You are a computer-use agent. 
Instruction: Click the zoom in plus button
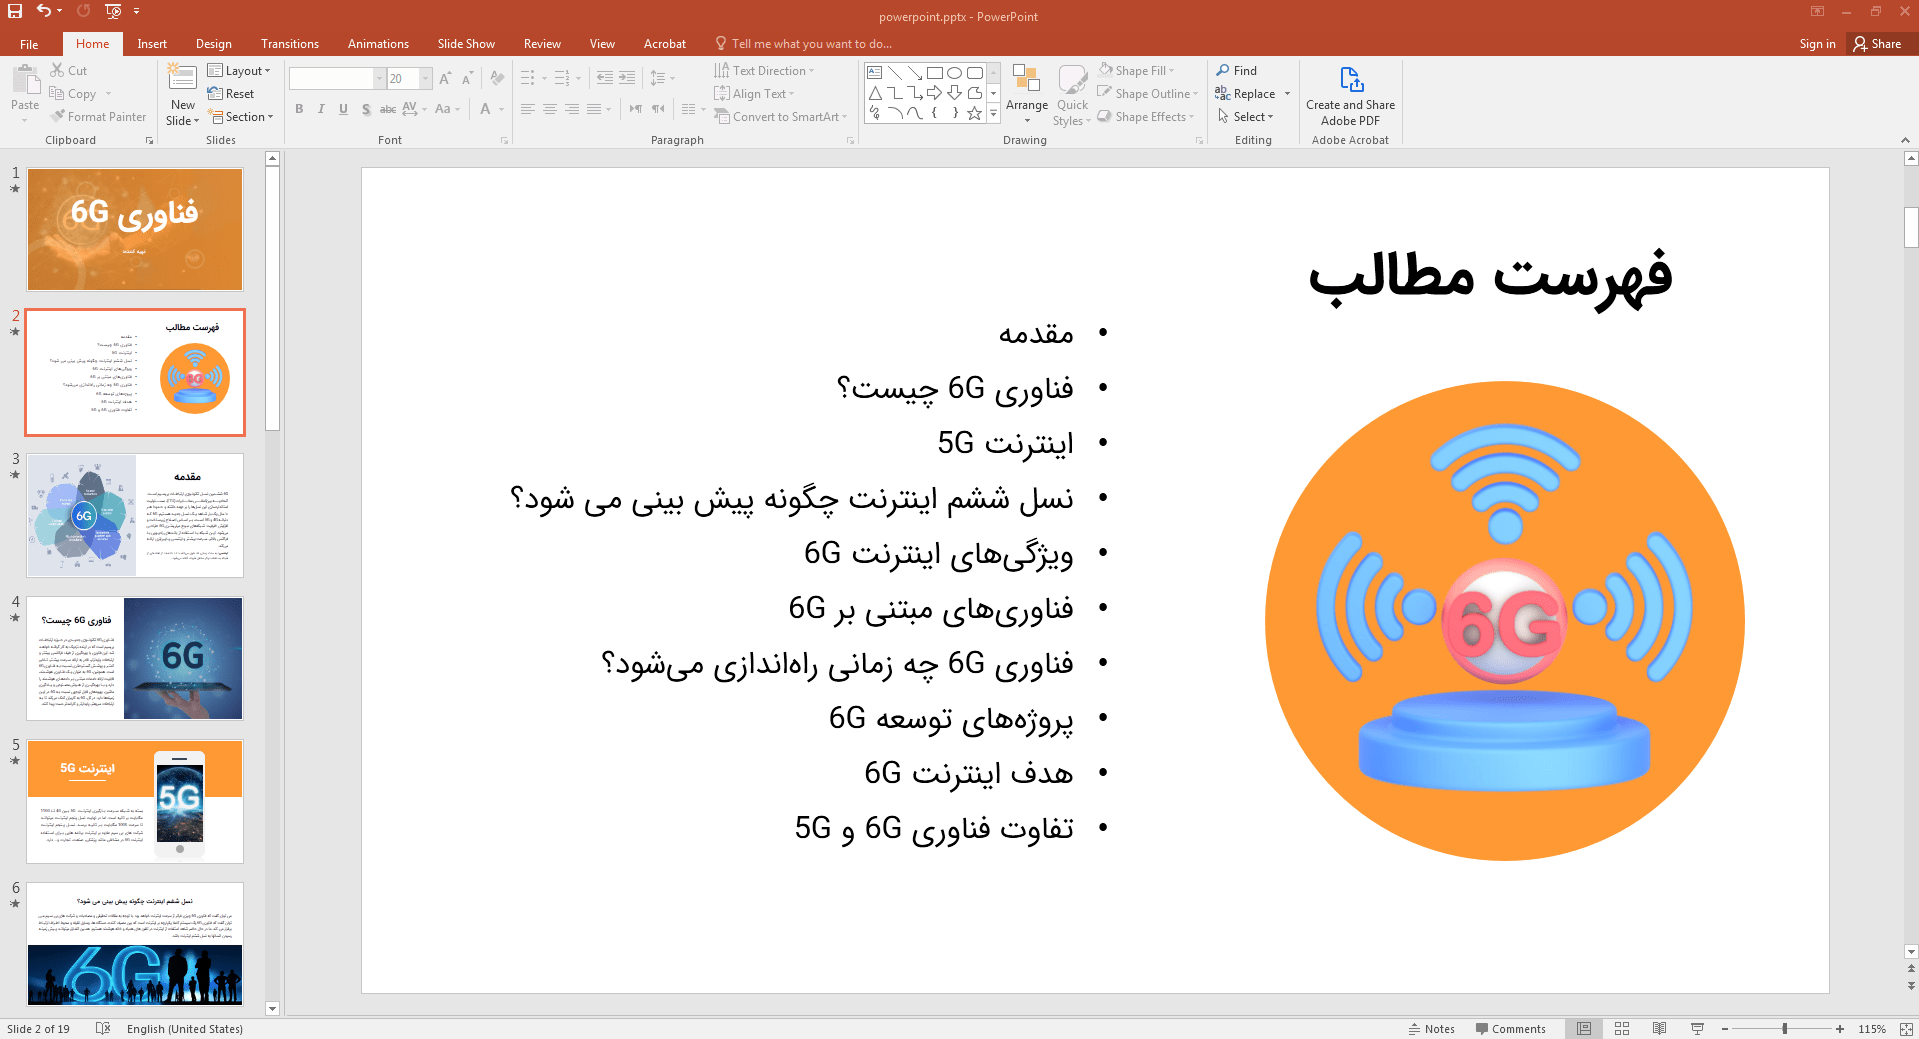(1840, 1028)
